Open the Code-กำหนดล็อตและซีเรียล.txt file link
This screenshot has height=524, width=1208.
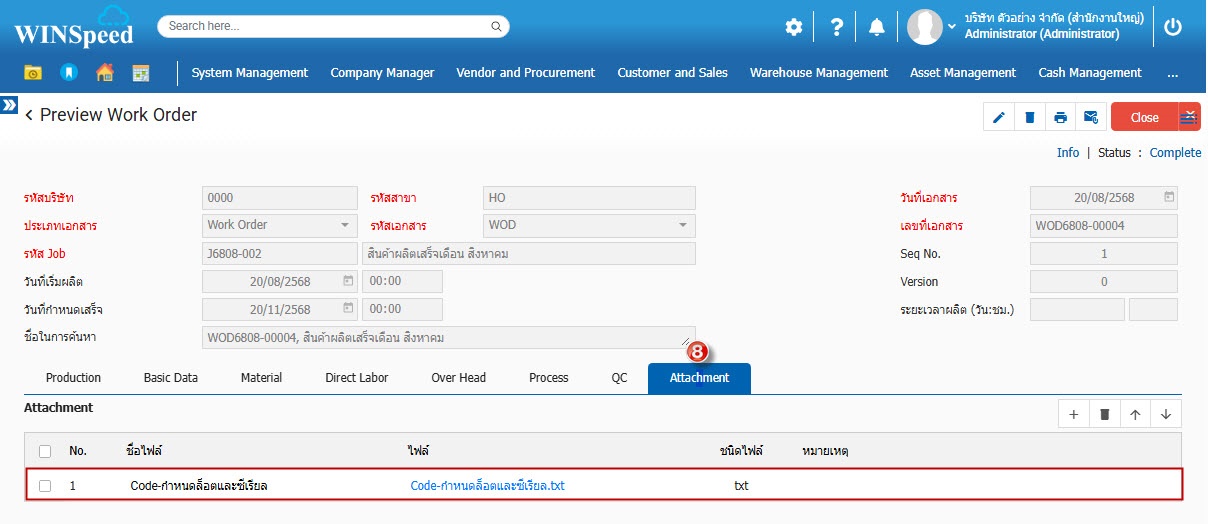coord(487,486)
